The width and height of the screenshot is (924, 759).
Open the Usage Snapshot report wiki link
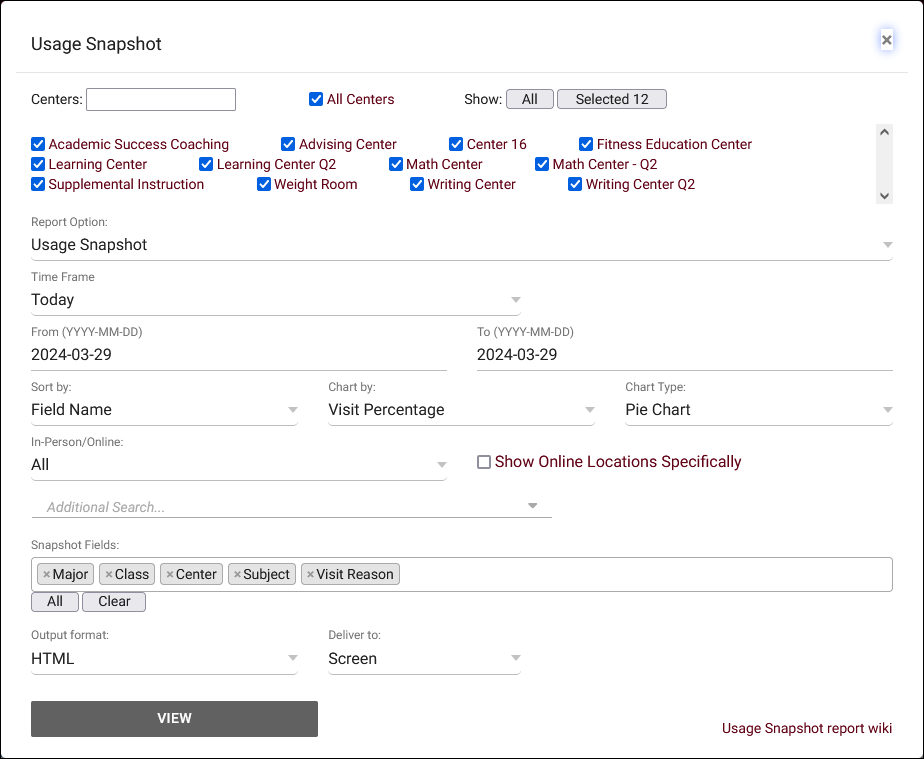click(x=806, y=728)
